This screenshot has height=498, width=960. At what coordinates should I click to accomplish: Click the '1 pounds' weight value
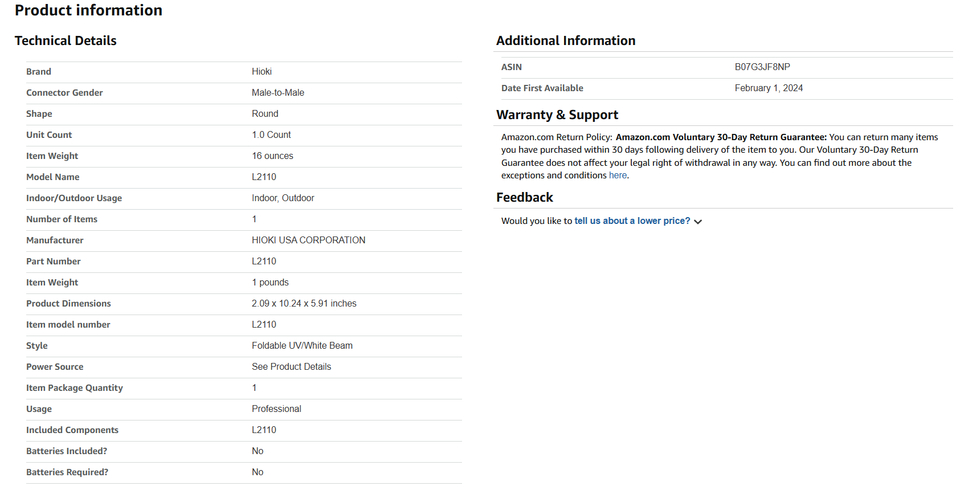coord(270,282)
